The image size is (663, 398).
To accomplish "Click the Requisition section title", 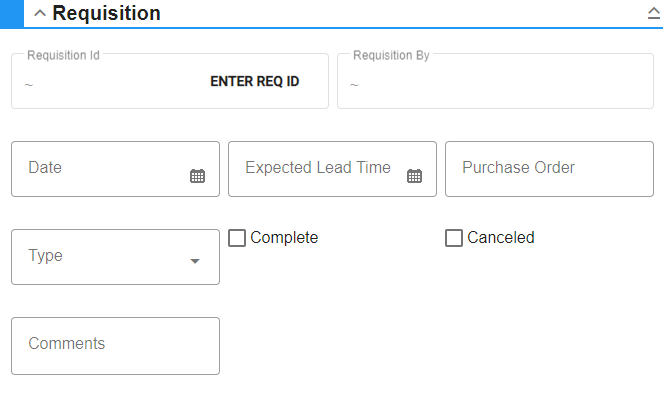I will pyautogui.click(x=106, y=13).
